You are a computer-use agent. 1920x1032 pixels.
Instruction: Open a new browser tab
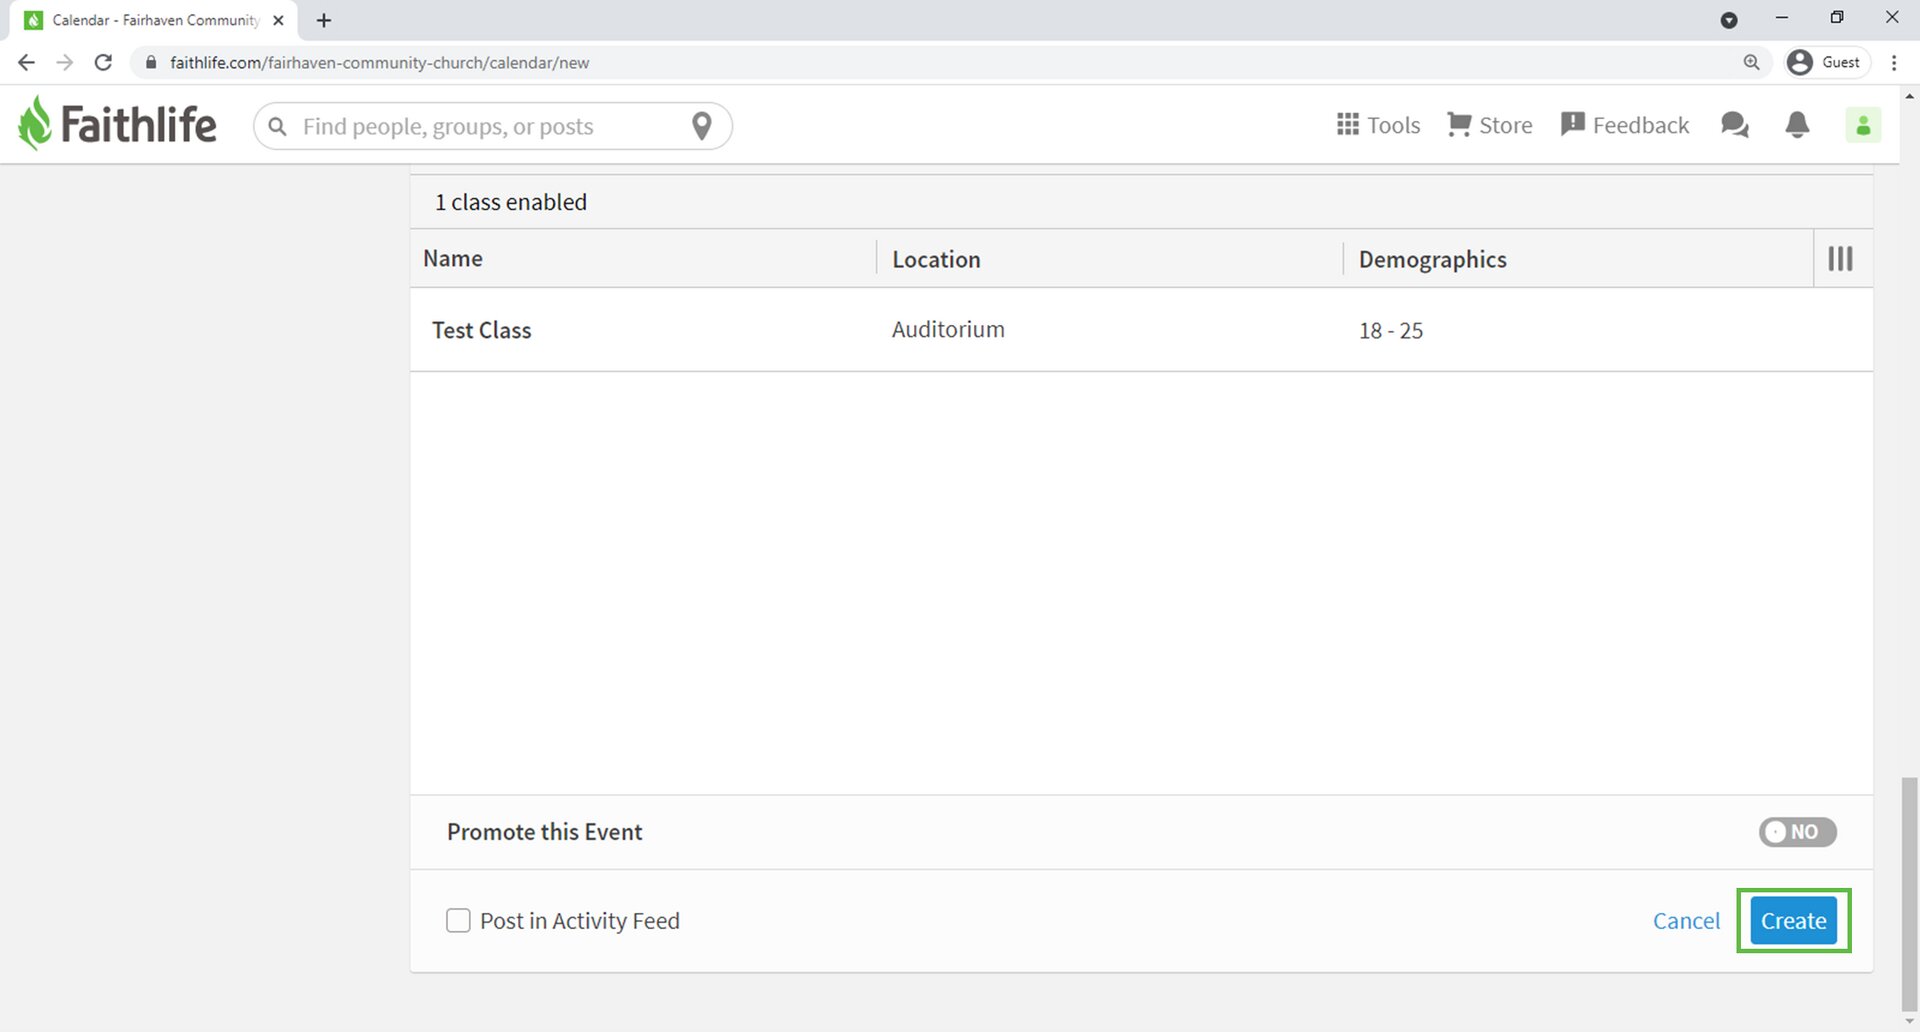(x=324, y=20)
